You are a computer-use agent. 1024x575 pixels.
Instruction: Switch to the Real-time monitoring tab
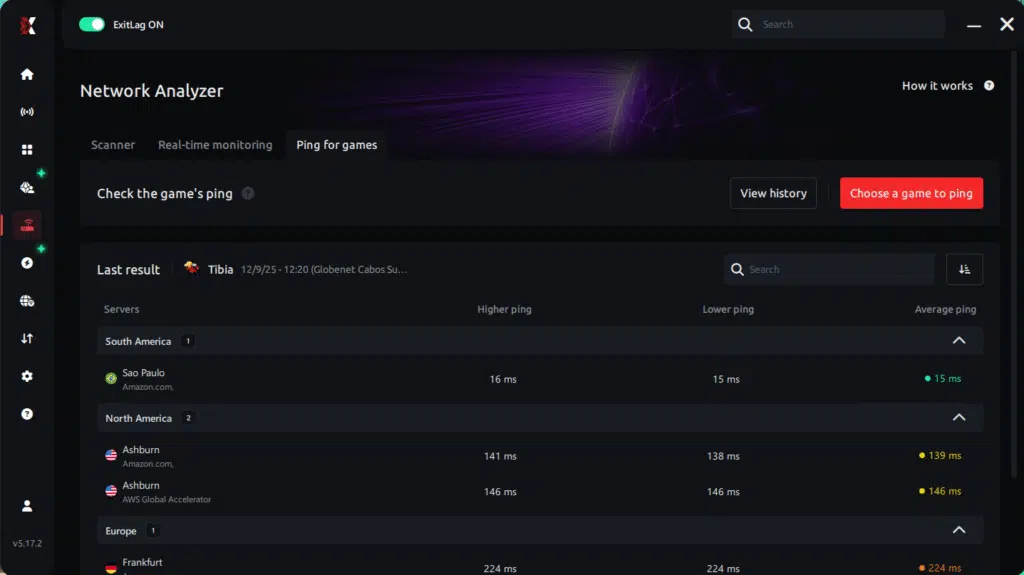(215, 145)
